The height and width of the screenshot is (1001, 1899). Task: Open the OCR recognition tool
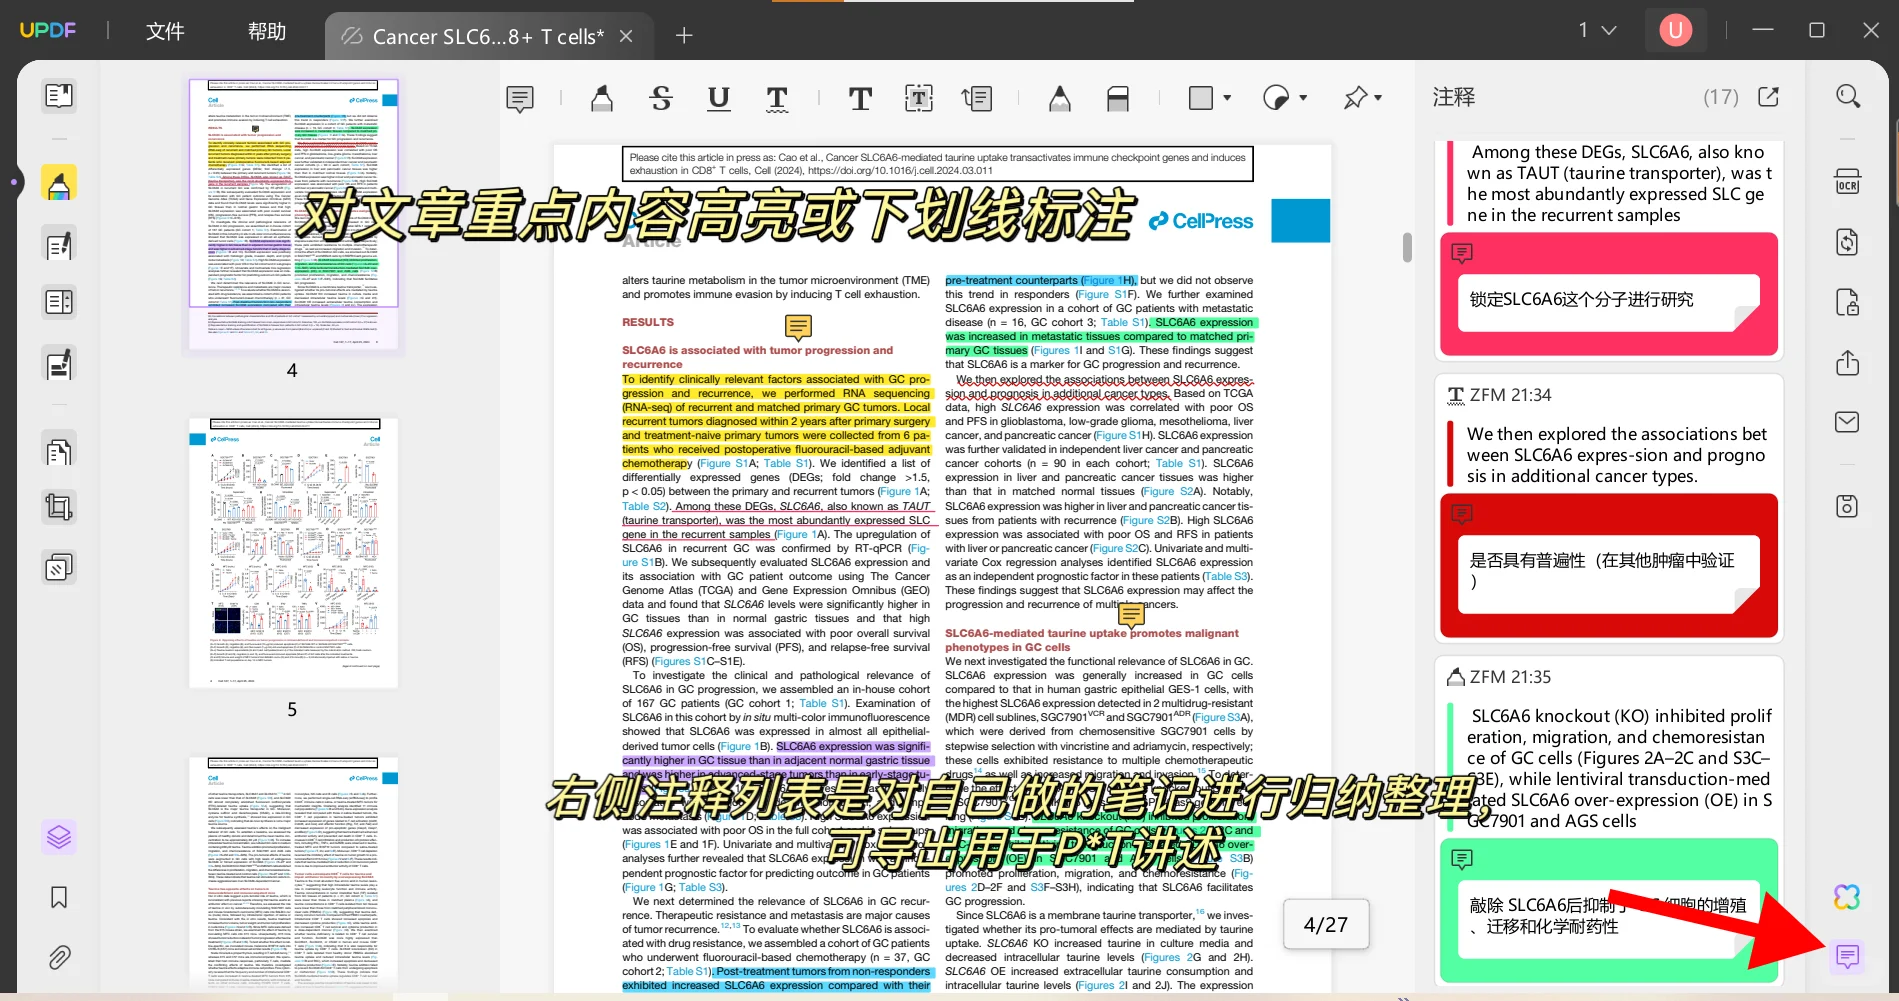click(x=1848, y=183)
